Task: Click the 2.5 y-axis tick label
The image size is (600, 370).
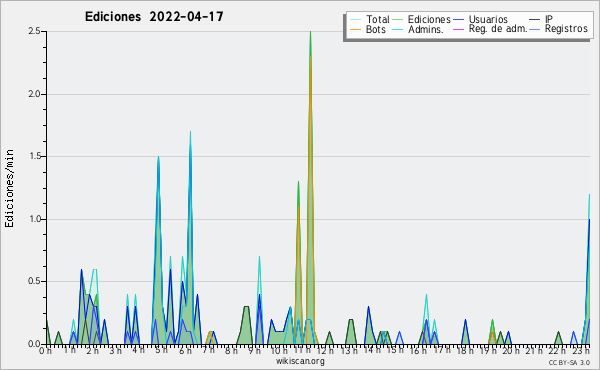Action: [34, 31]
